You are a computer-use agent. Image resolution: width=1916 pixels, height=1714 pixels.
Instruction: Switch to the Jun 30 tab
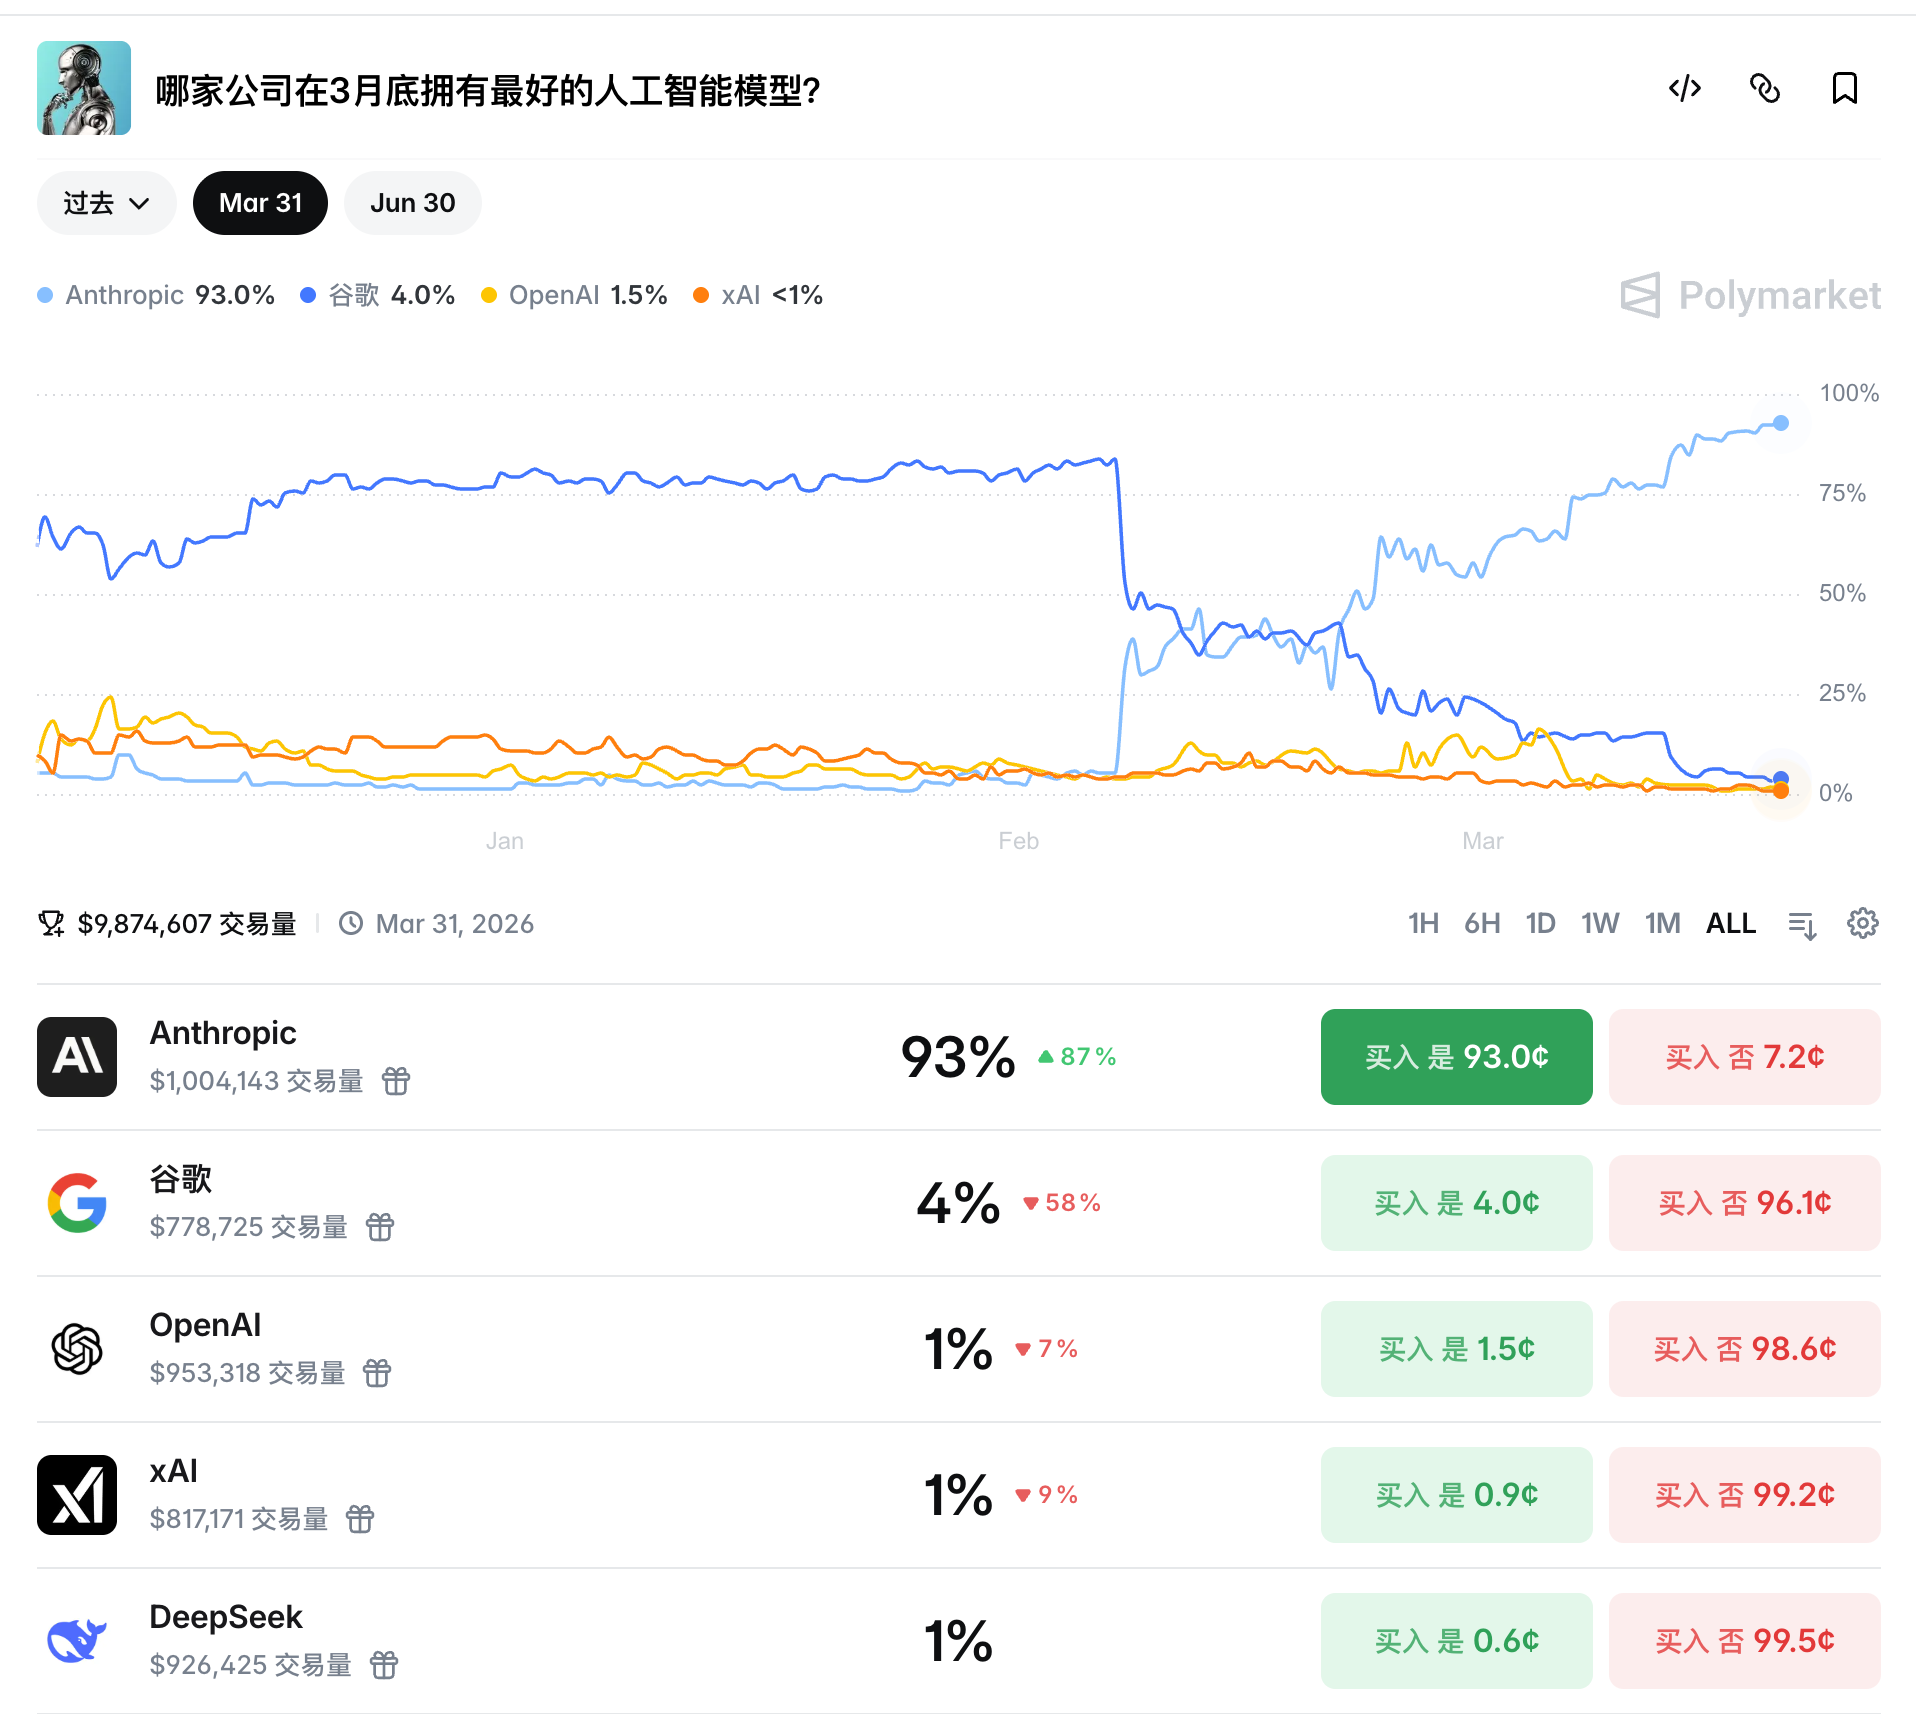[412, 203]
